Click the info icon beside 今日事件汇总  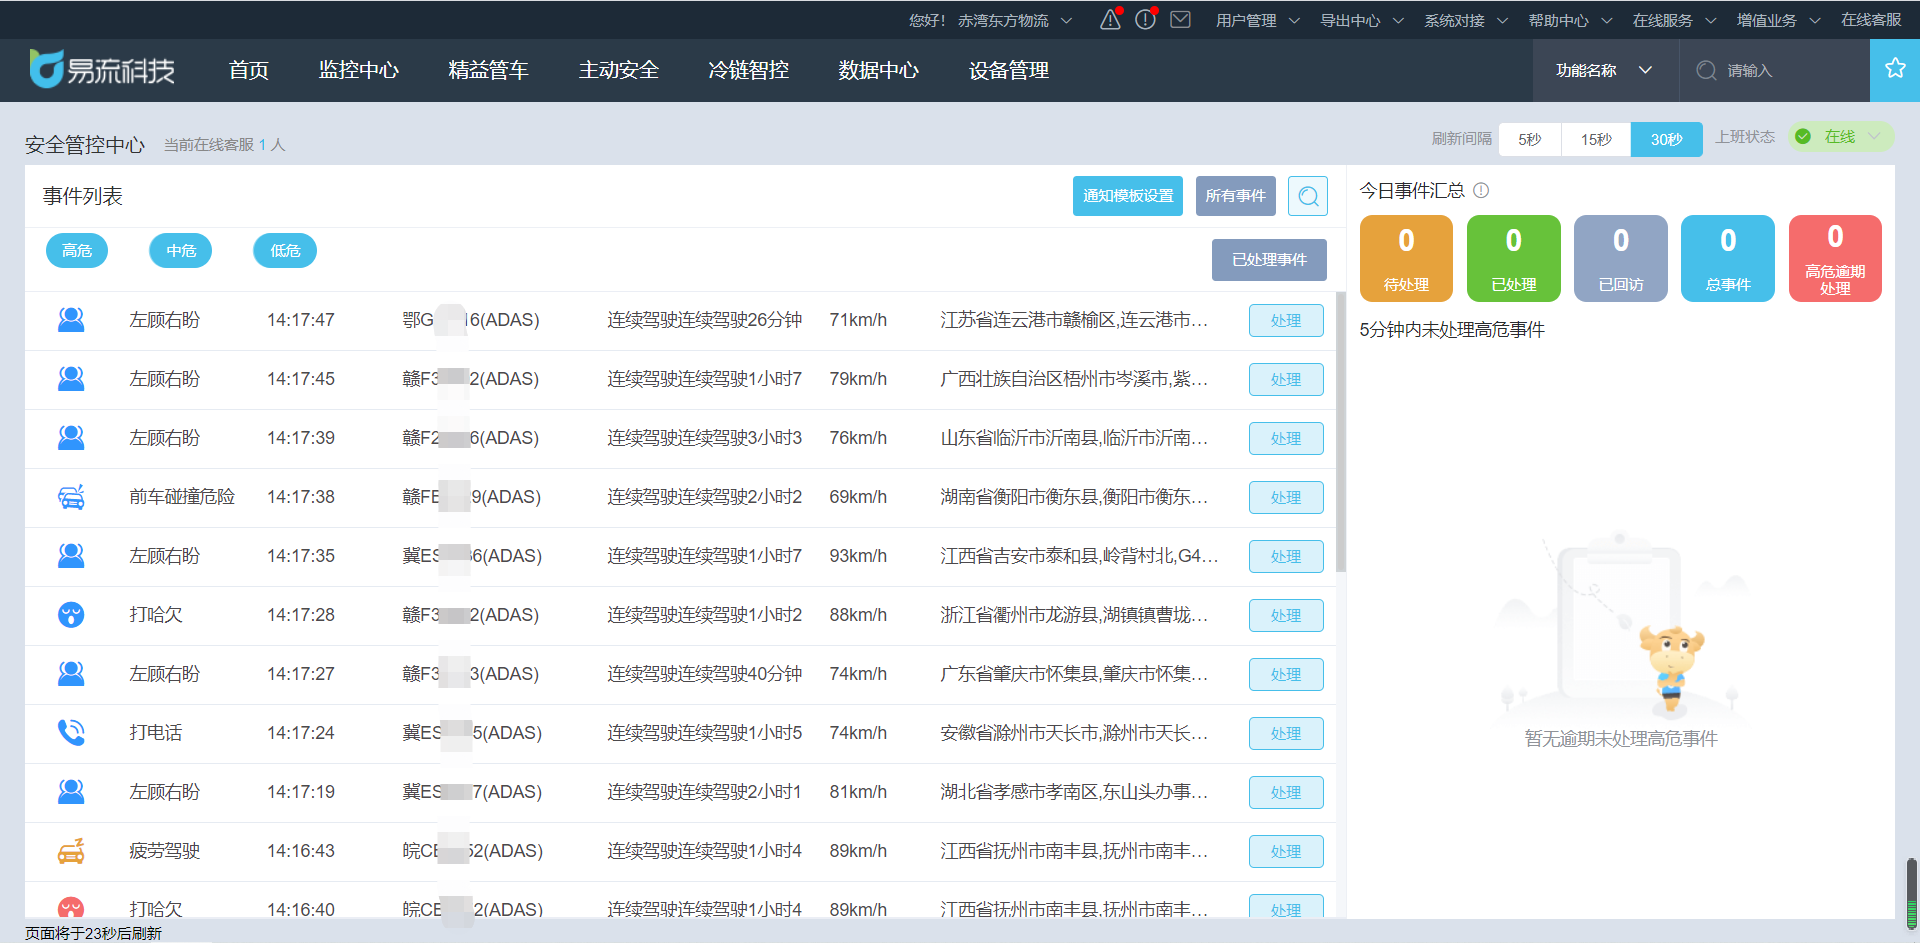click(x=1481, y=190)
